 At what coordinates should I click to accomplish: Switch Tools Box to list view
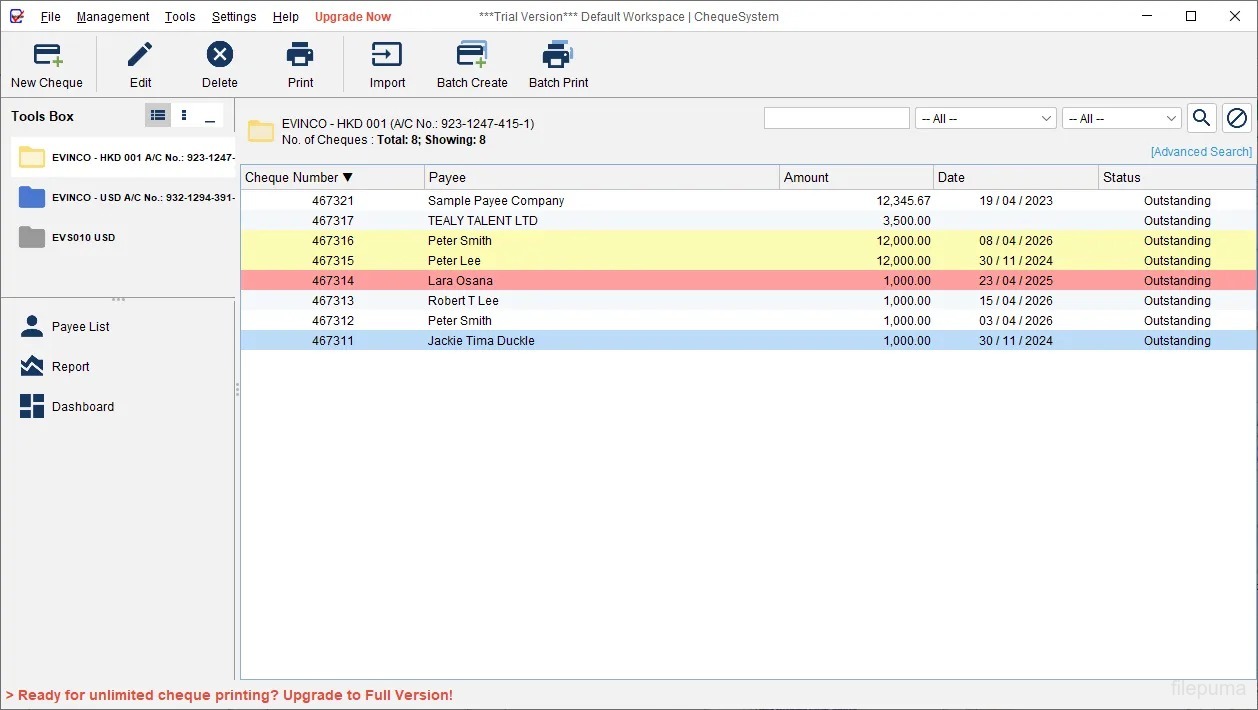tap(158, 116)
